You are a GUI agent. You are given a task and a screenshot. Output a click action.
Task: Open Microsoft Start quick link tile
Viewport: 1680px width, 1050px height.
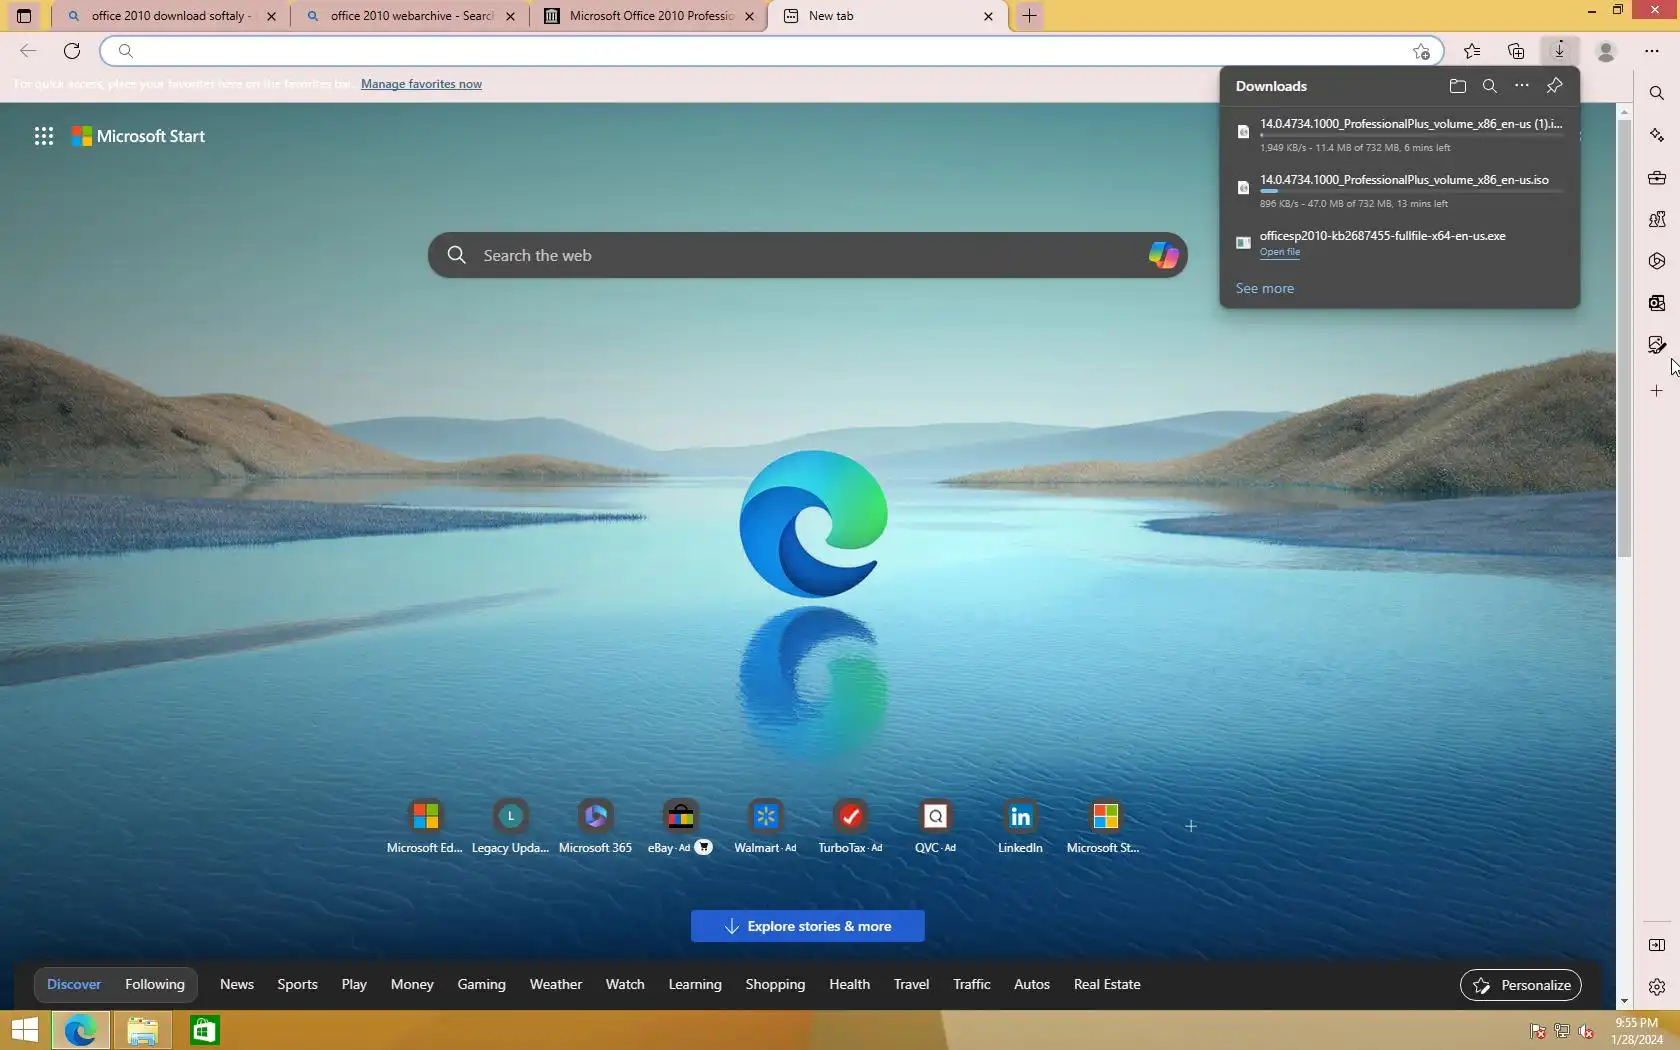coord(1105,827)
